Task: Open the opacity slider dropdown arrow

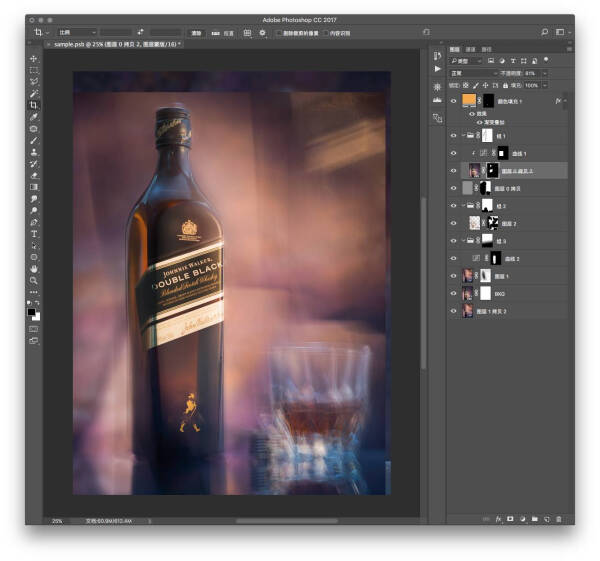Action: pos(545,73)
